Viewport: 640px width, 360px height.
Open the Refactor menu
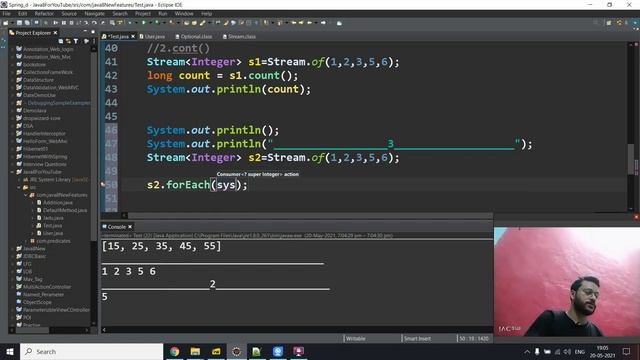click(44, 13)
